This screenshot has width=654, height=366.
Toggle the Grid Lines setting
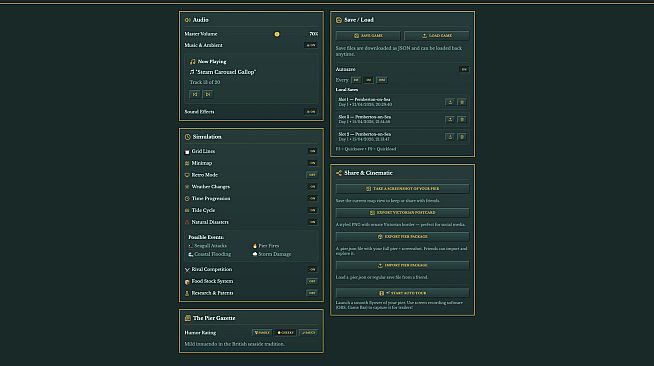pyautogui.click(x=312, y=151)
